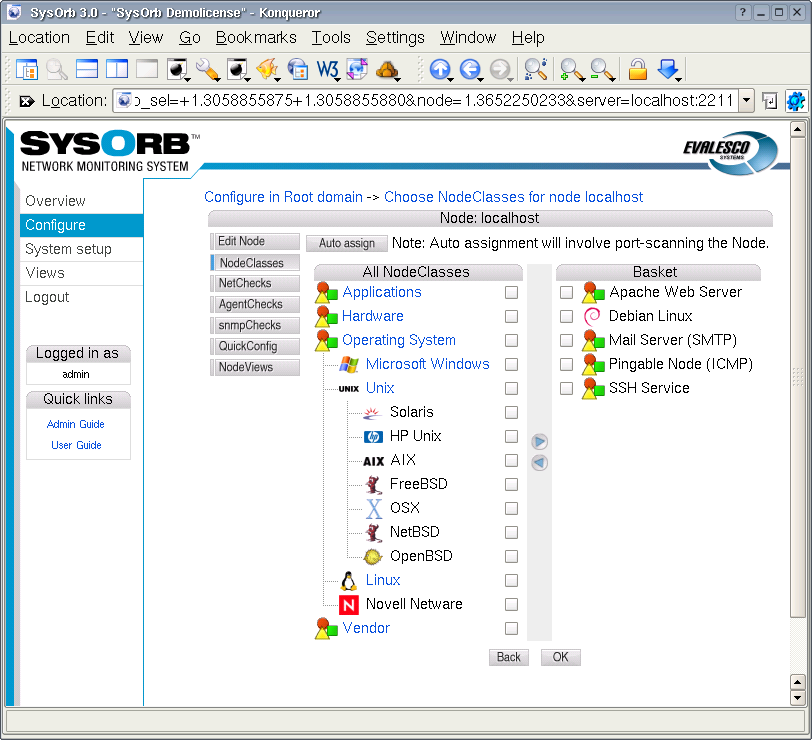Open the Konqueror window menu icon in title bar
Screen dimensions: 812x740
(x=14, y=12)
